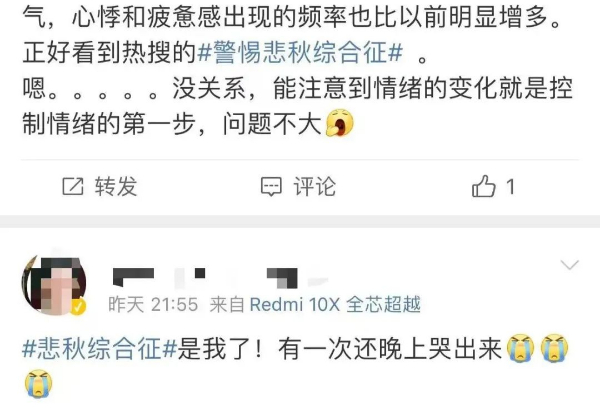The width and height of the screenshot is (600, 412).
Task: Click the 转发 label
Action: (116, 187)
